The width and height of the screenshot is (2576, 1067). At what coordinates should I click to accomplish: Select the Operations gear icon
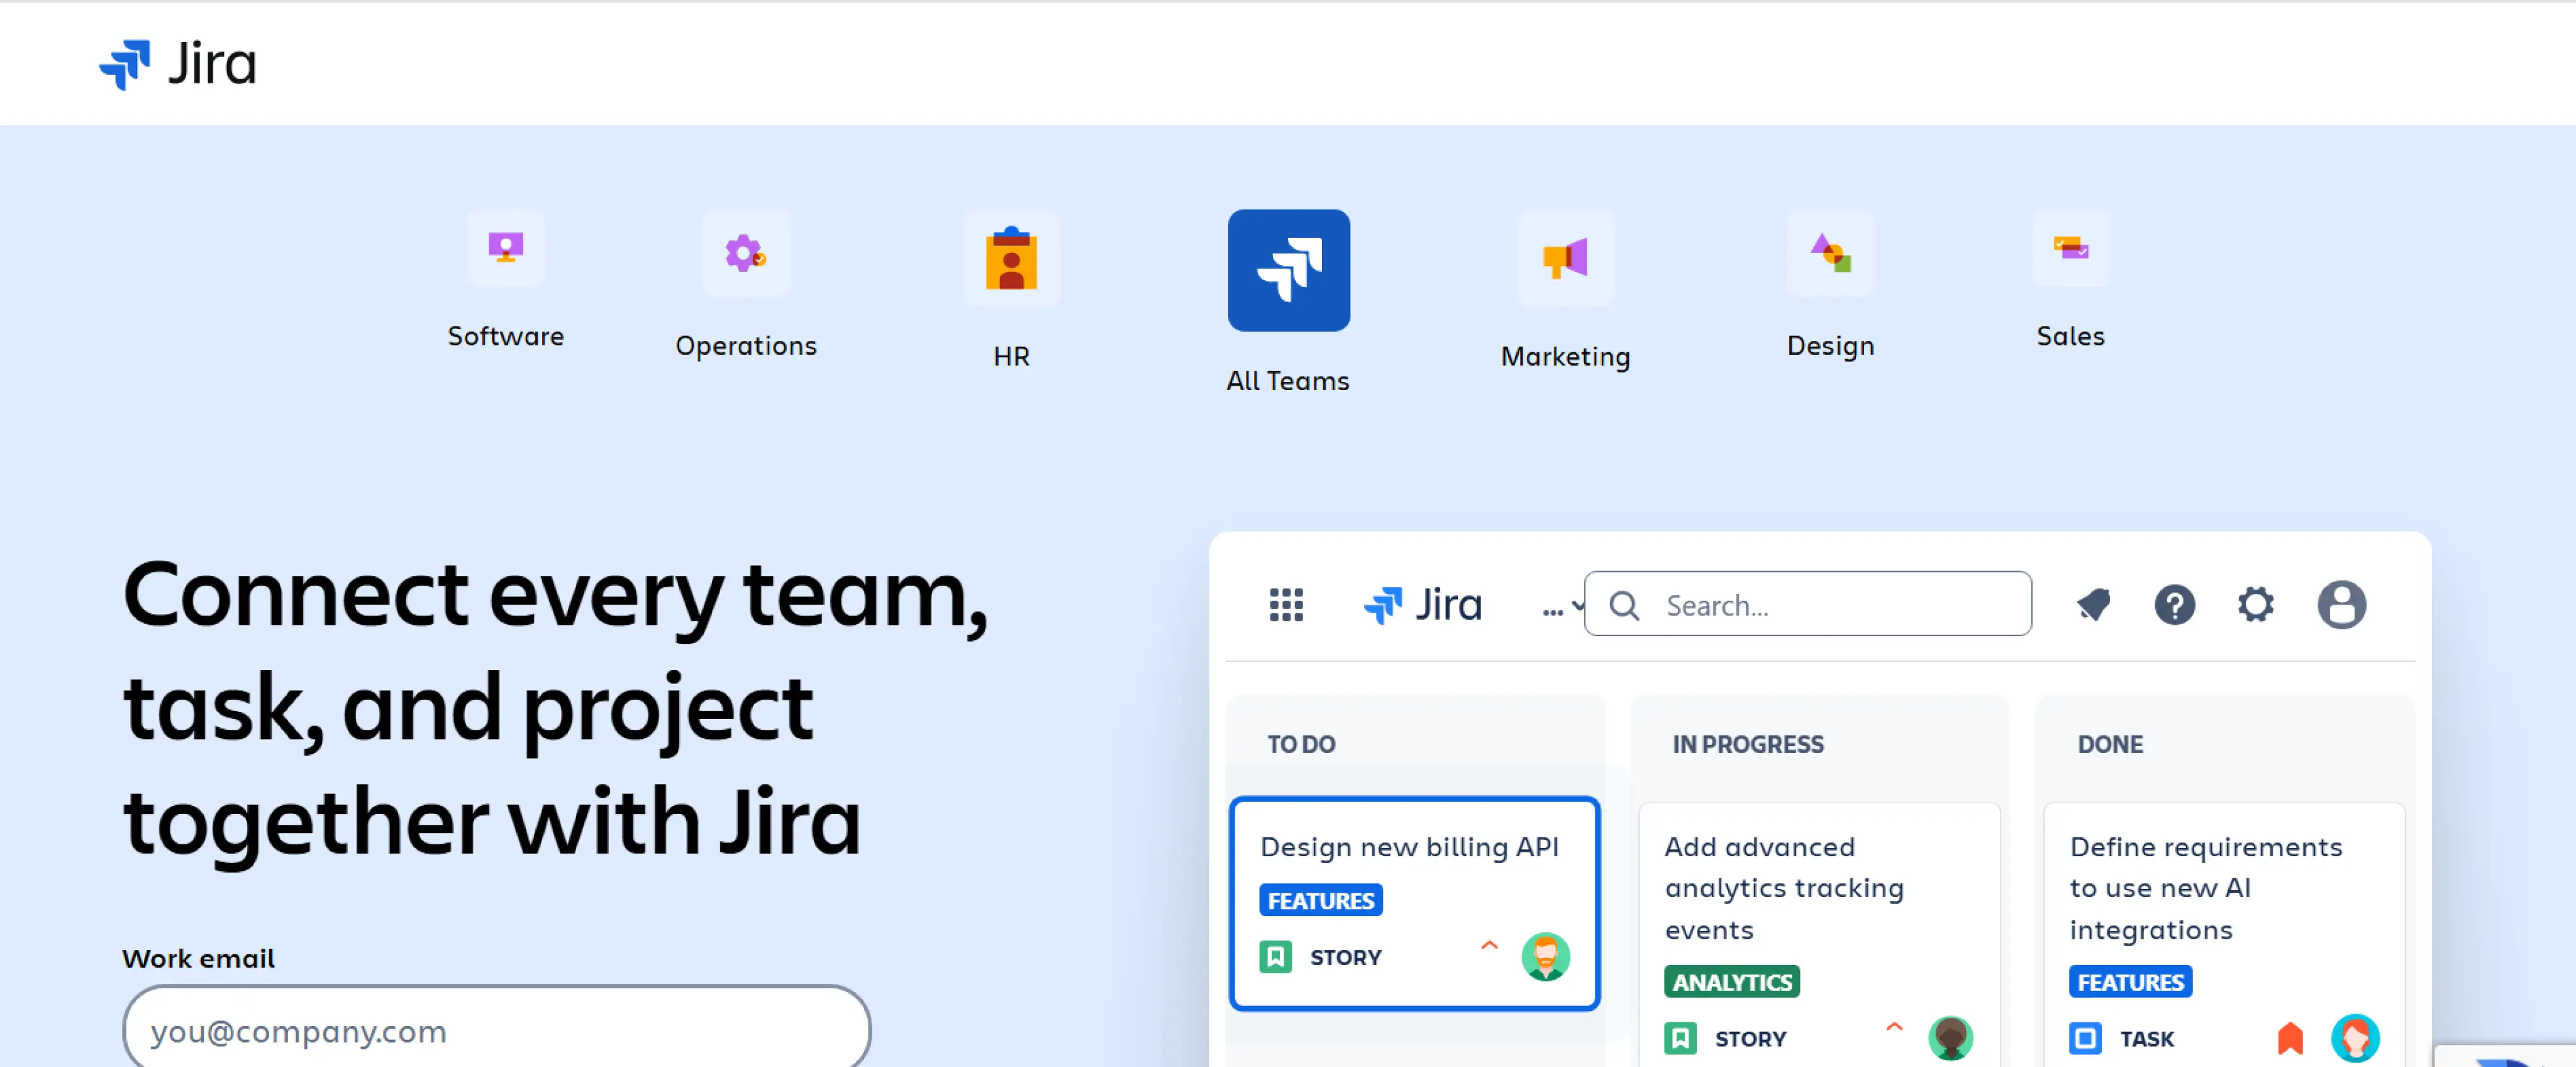pos(745,255)
